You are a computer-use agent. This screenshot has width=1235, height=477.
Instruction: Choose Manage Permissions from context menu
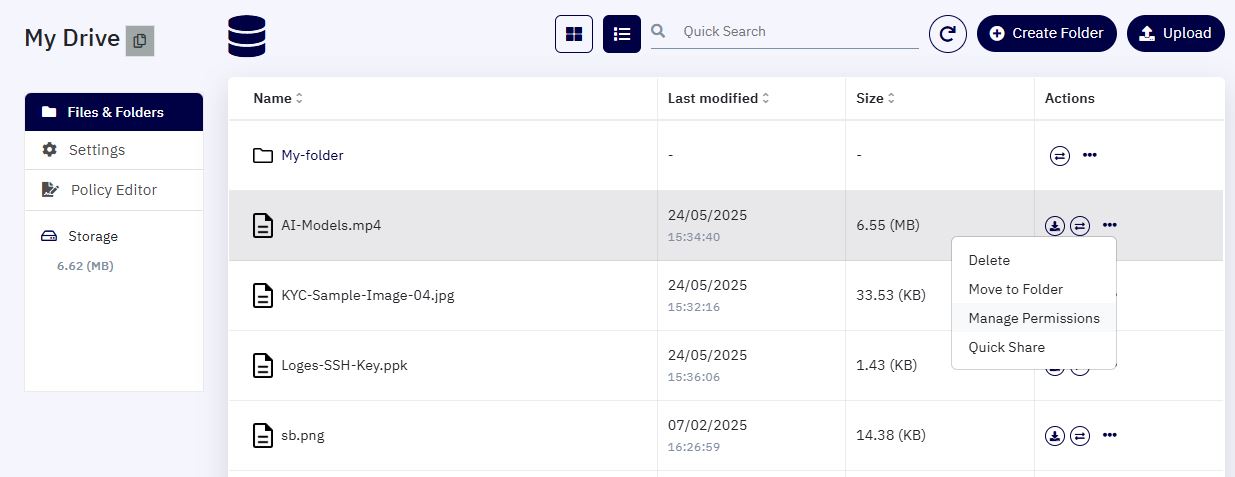(x=1034, y=318)
